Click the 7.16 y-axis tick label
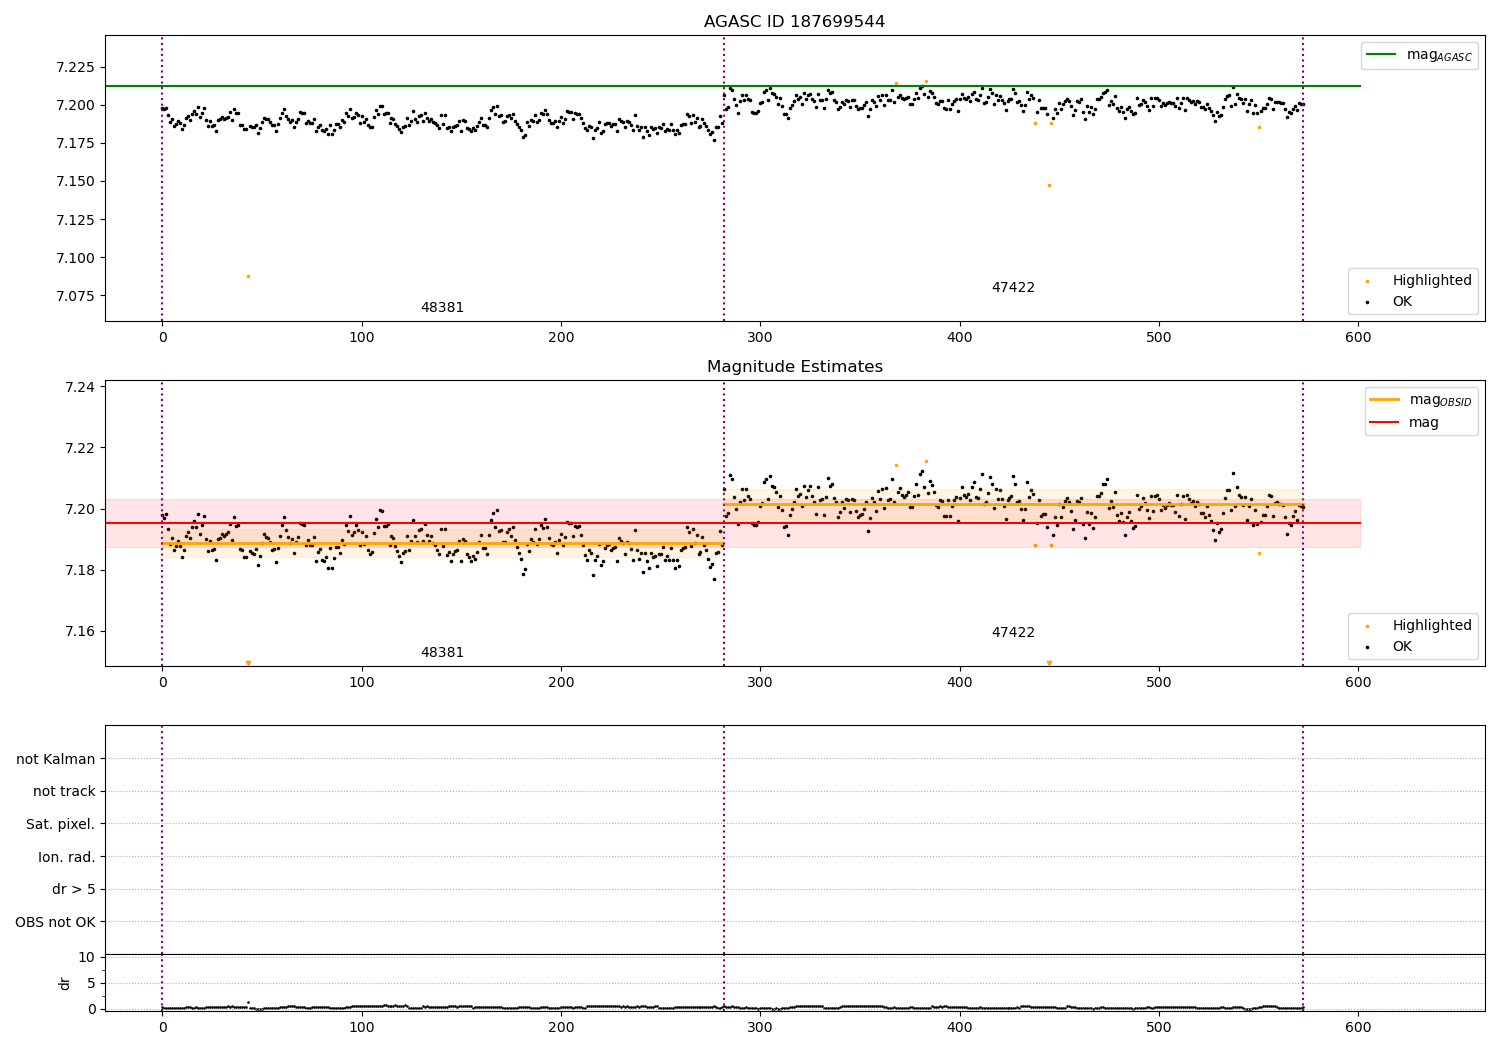The image size is (1500, 1050). [79, 631]
